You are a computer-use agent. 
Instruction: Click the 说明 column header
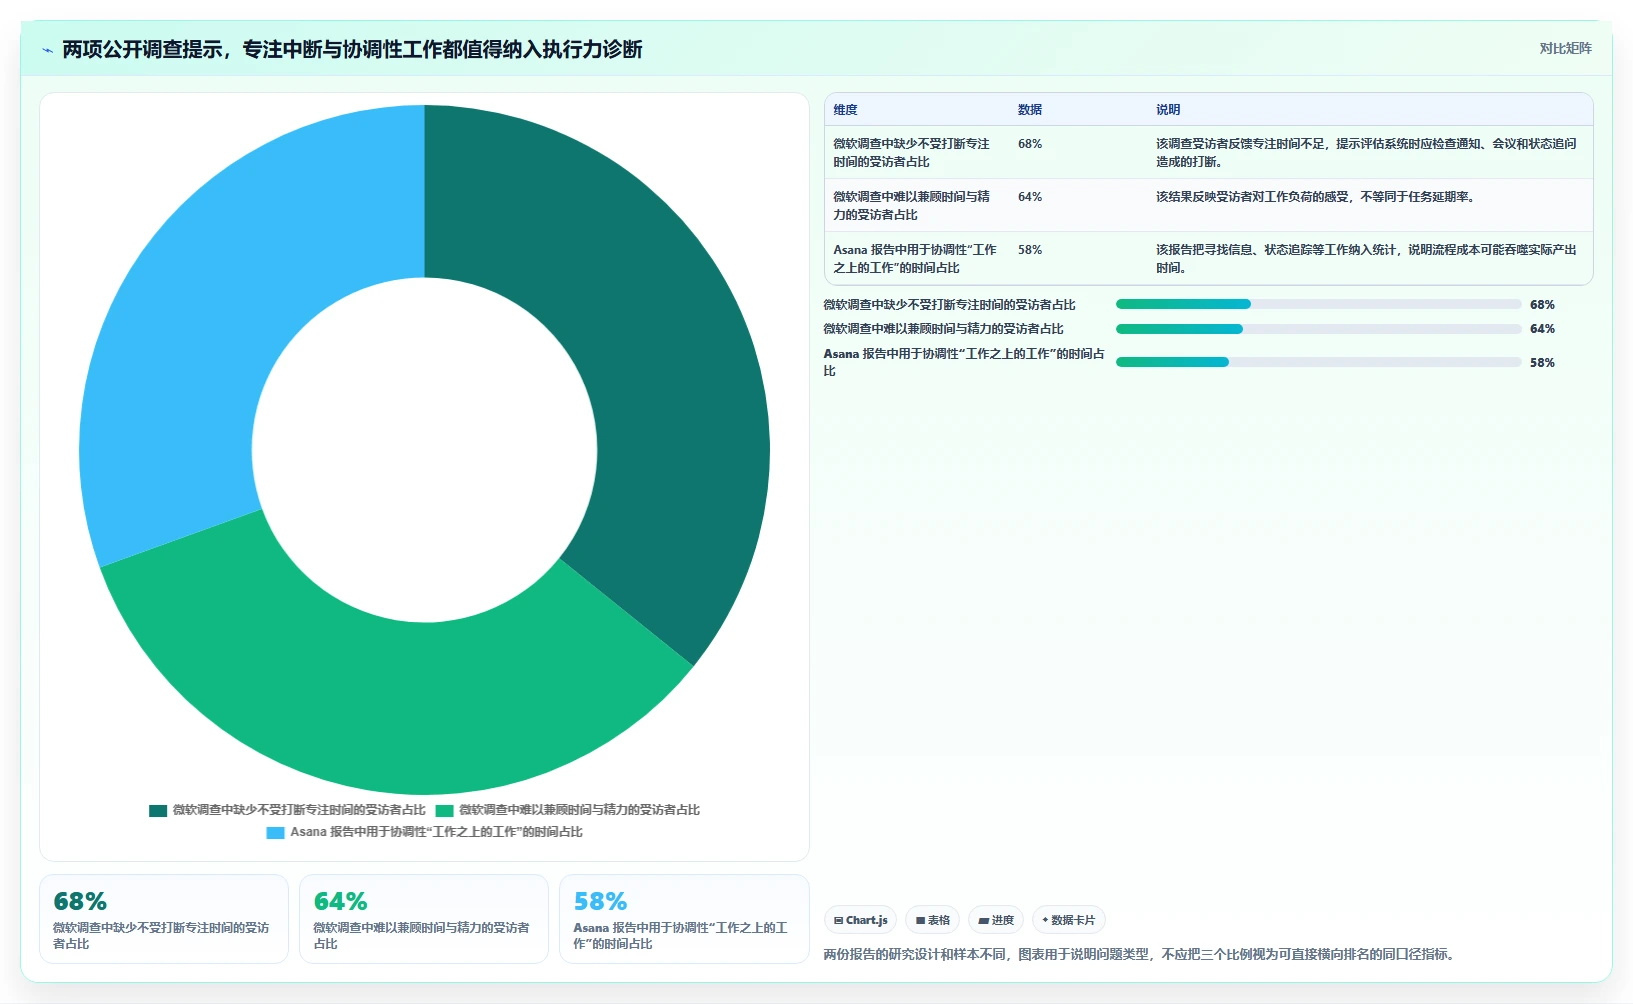[x=1168, y=110]
